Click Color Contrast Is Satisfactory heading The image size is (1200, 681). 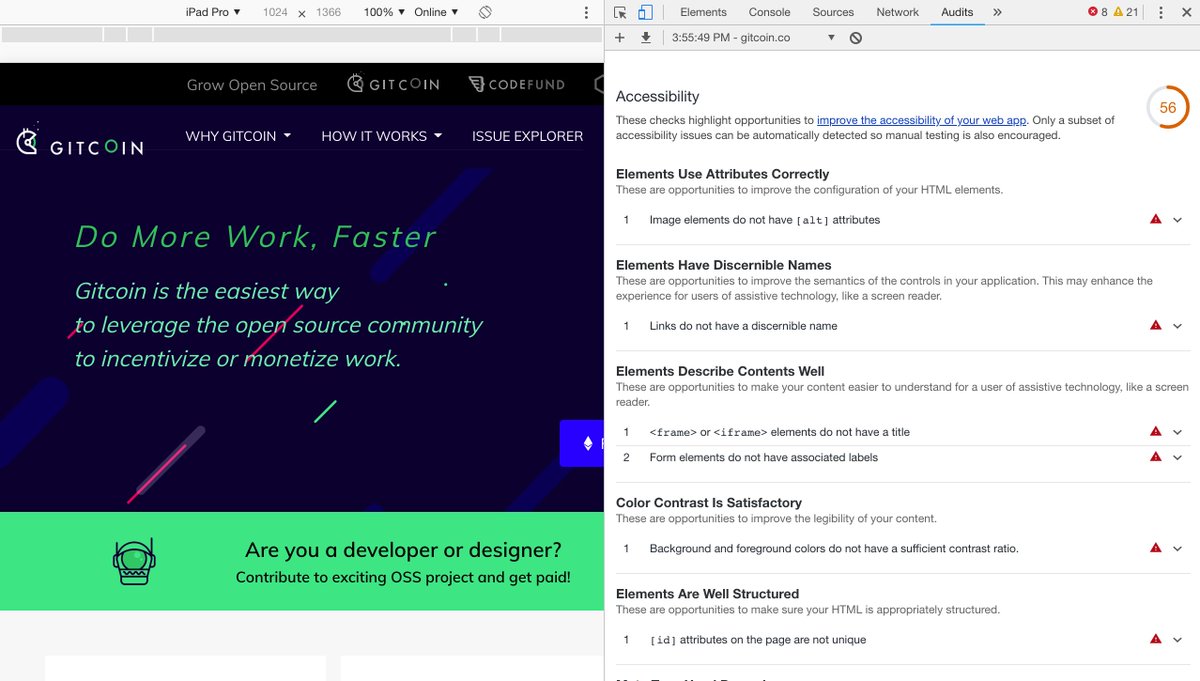click(x=709, y=503)
